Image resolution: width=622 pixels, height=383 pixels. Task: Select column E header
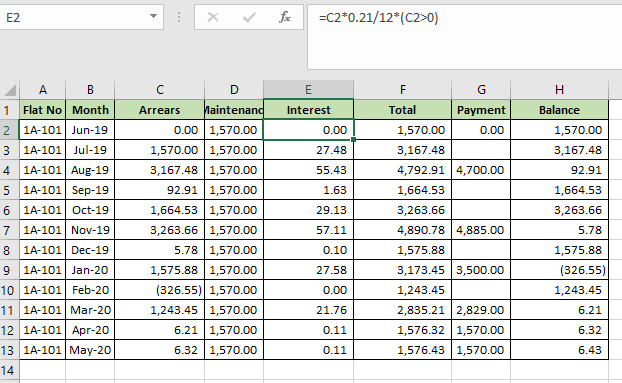click(x=308, y=90)
